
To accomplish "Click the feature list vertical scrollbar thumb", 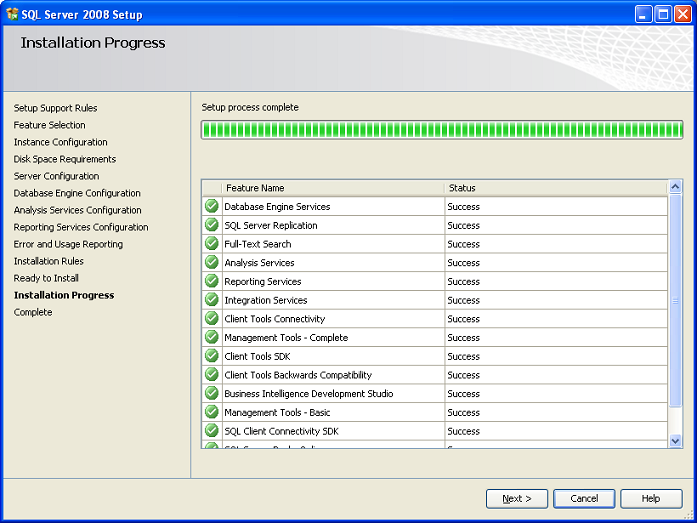I will click(675, 300).
